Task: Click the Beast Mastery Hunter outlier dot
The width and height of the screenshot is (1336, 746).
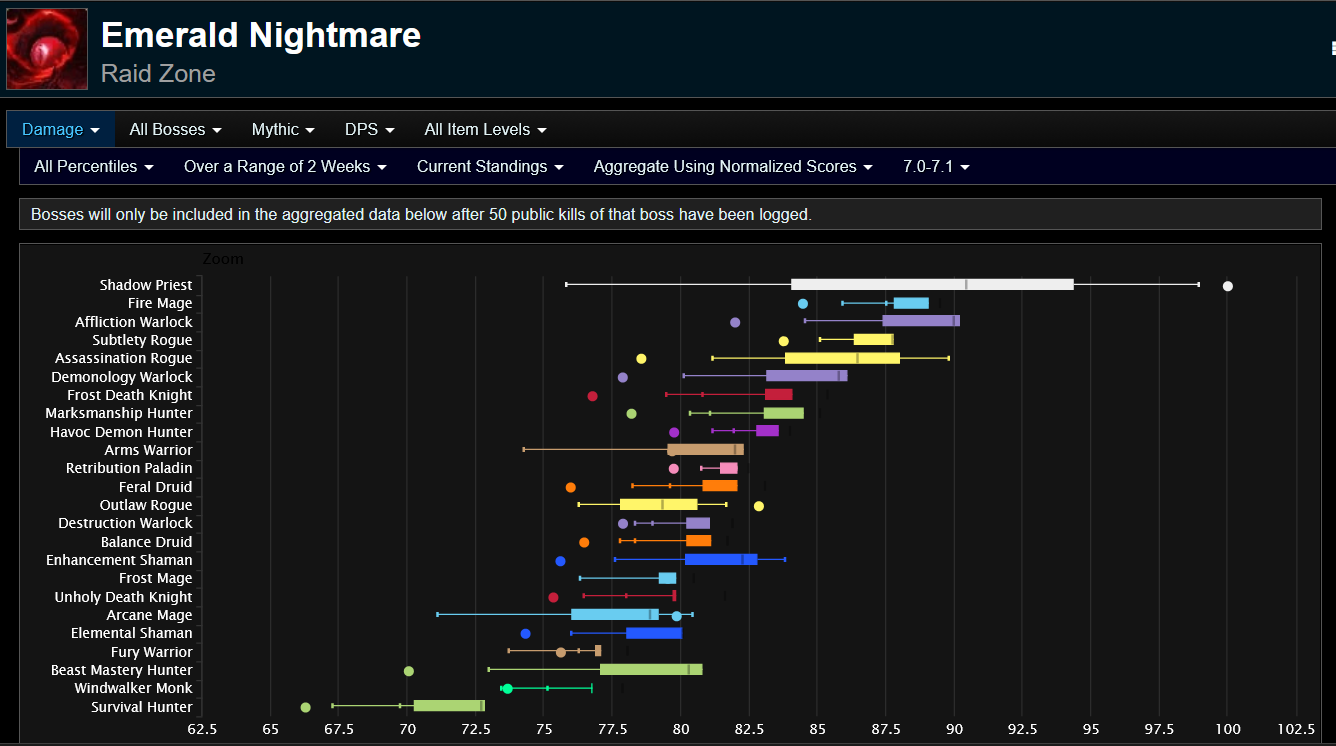Action: 408,671
